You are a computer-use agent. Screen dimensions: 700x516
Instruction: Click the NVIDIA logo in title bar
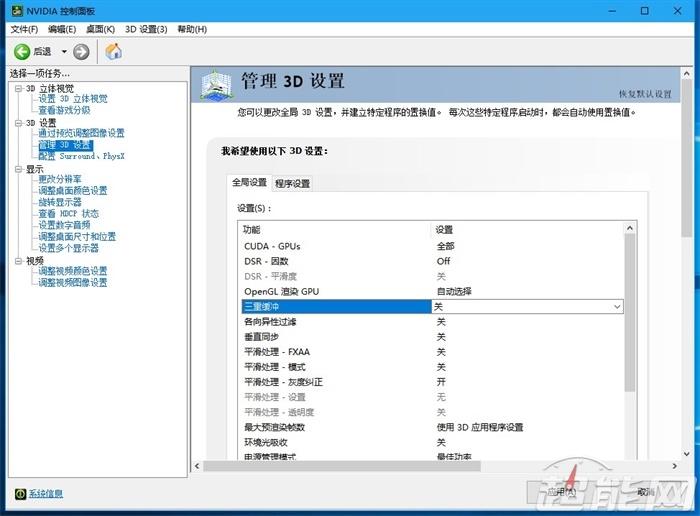click(17, 11)
